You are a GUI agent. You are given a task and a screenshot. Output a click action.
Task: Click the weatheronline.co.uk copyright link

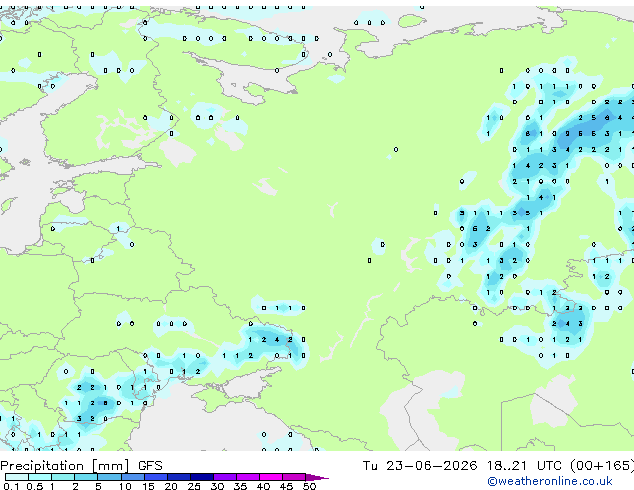tap(550, 481)
